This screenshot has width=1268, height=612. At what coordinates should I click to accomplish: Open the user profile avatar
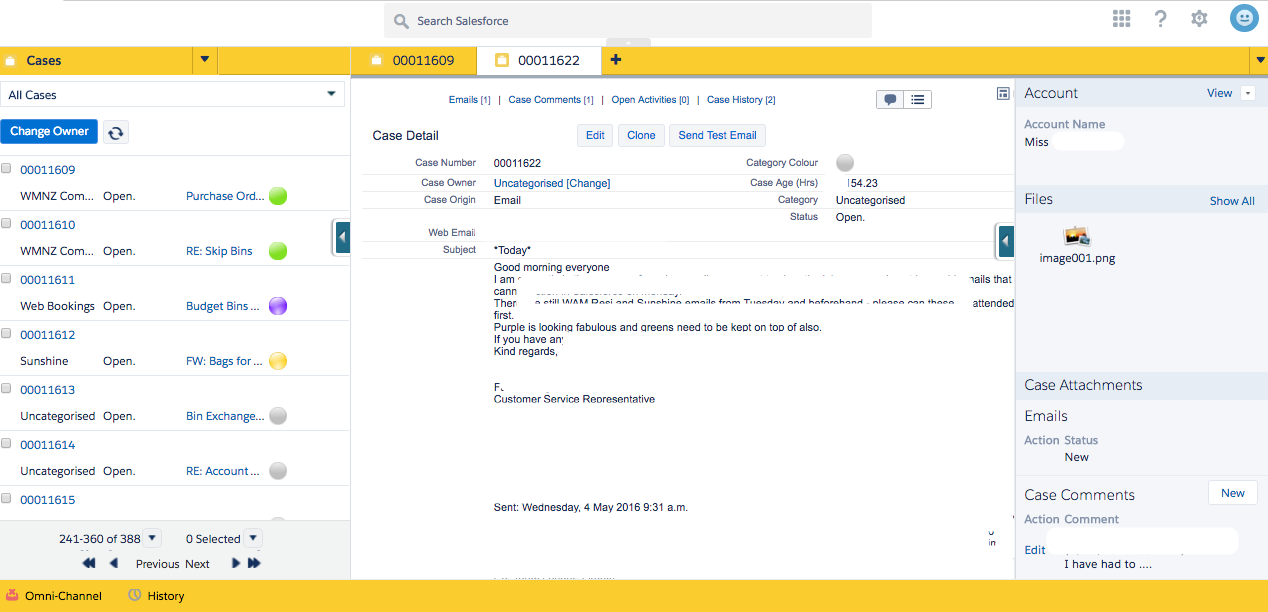[1243, 19]
